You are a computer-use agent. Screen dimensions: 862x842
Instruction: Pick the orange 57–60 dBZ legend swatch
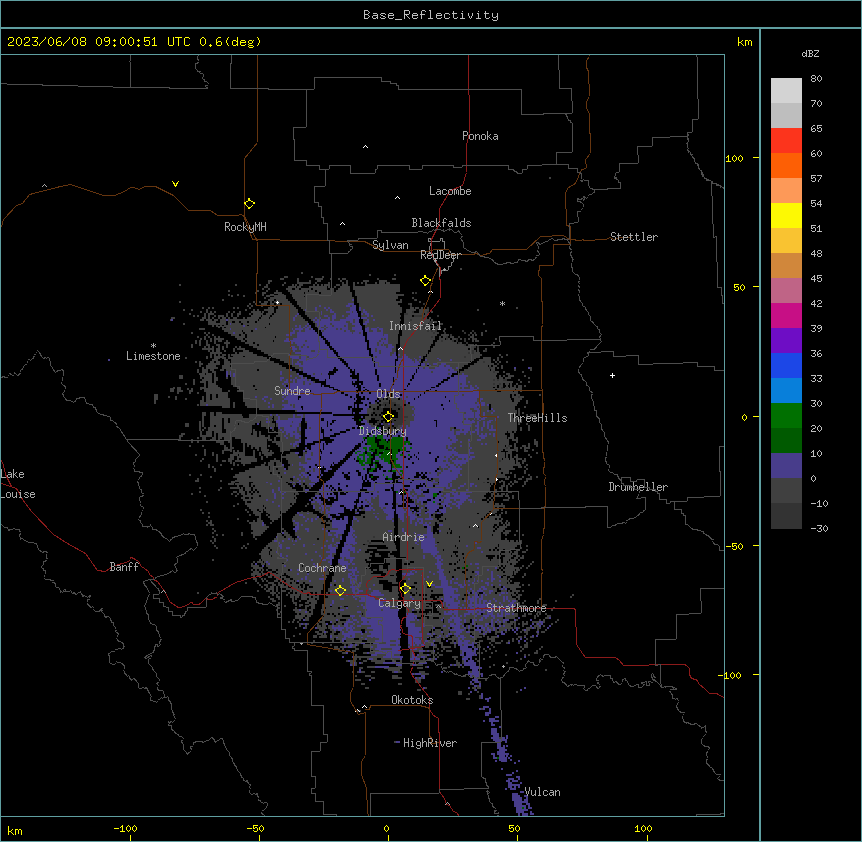click(x=786, y=165)
